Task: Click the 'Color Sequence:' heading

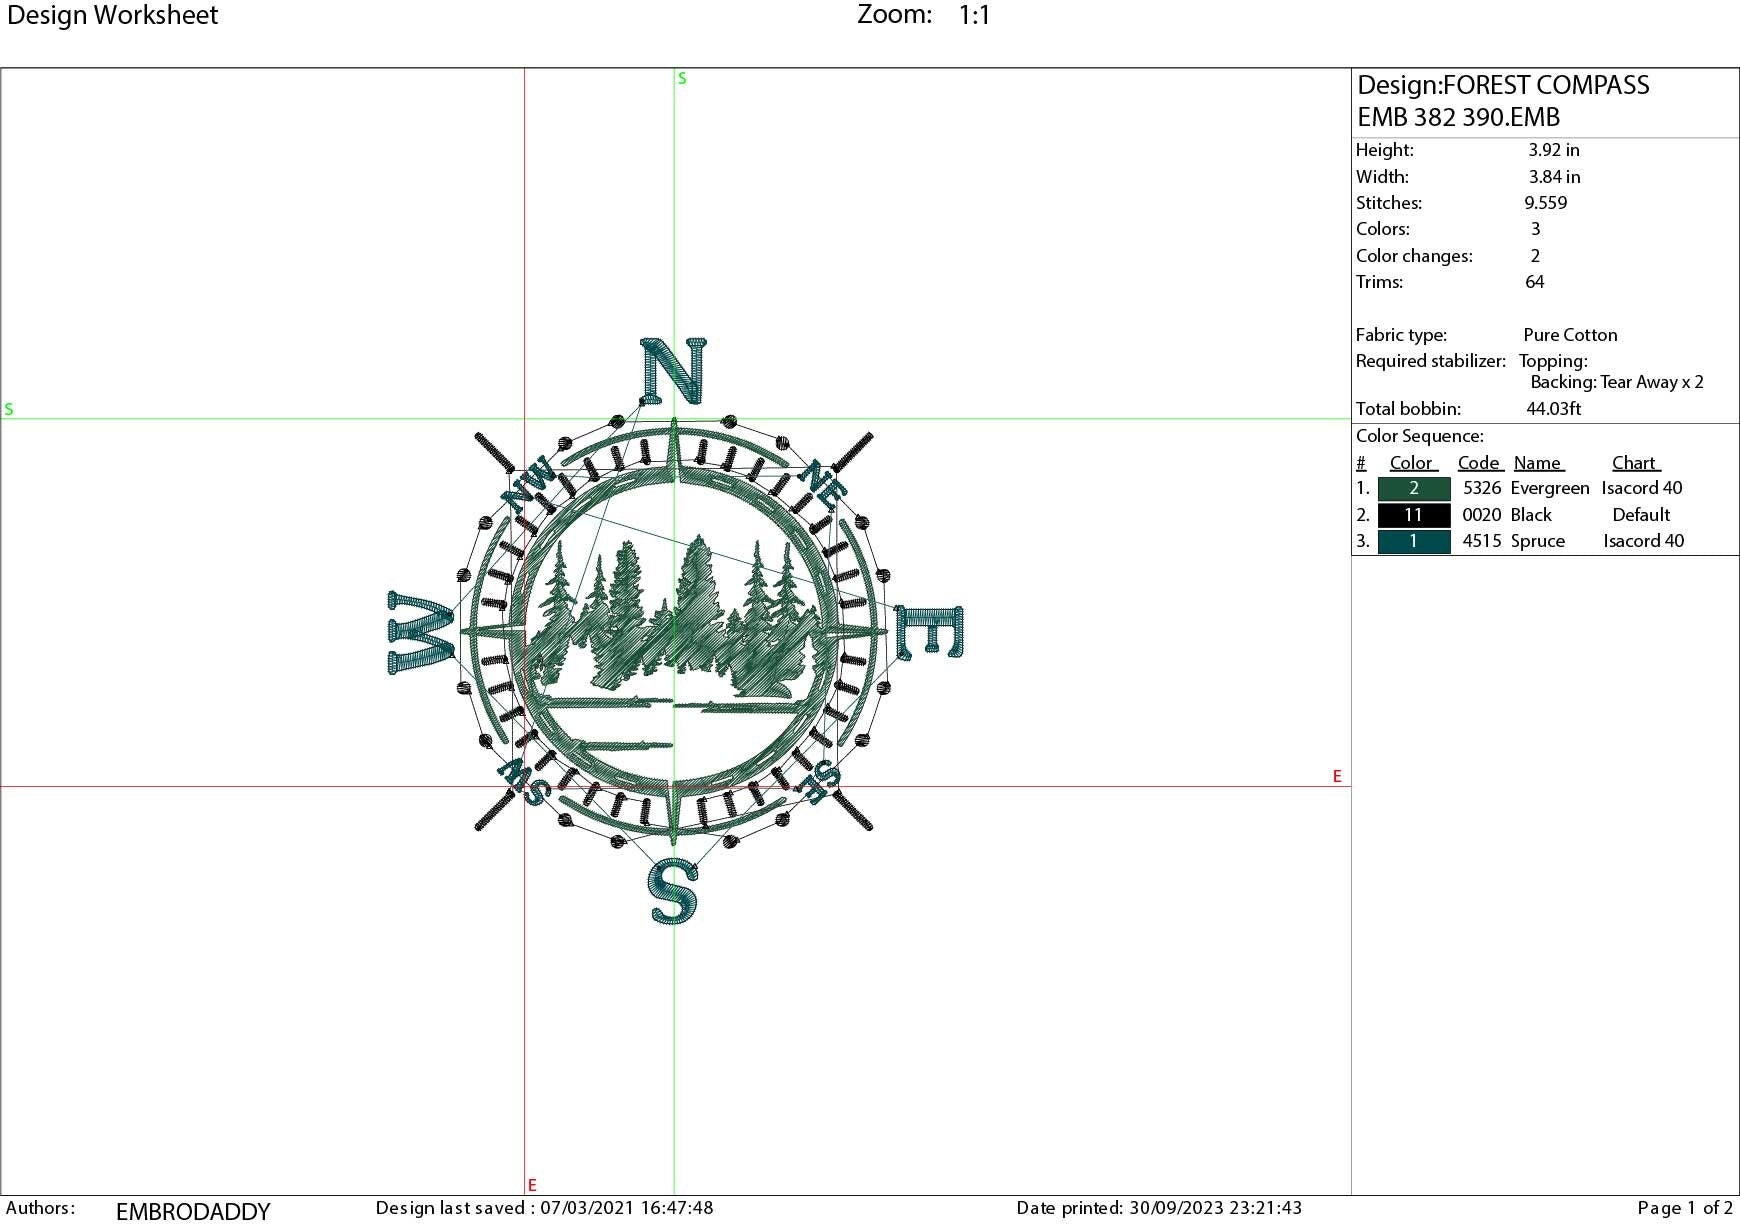Action: click(1419, 436)
